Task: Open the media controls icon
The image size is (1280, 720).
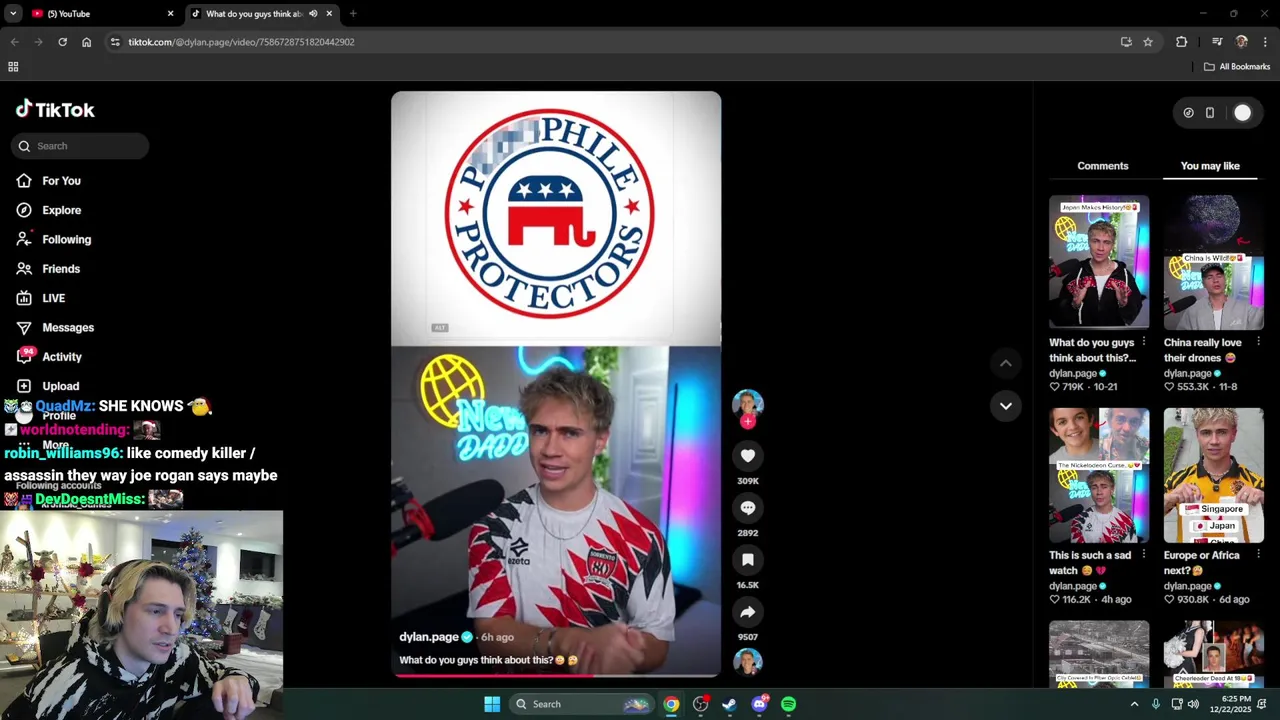Action: point(1217,42)
